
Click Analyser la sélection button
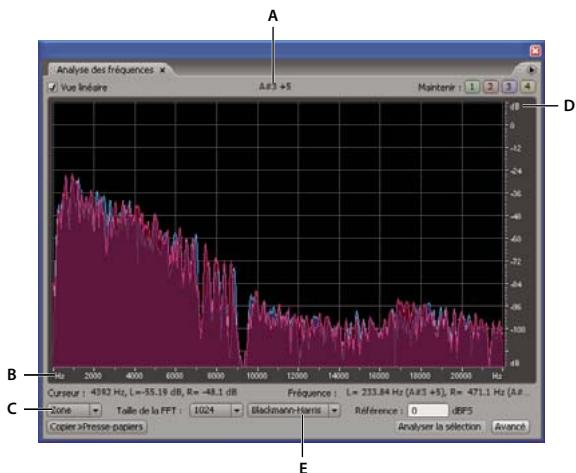440,427
